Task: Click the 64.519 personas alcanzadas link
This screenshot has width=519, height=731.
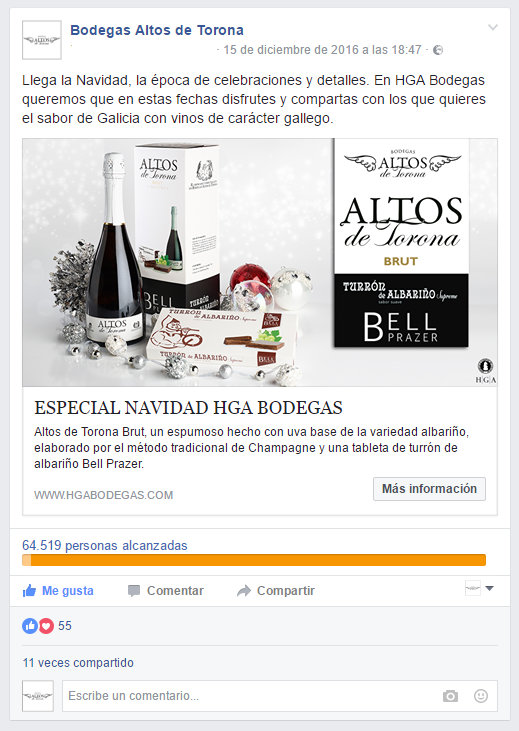Action: [105, 545]
